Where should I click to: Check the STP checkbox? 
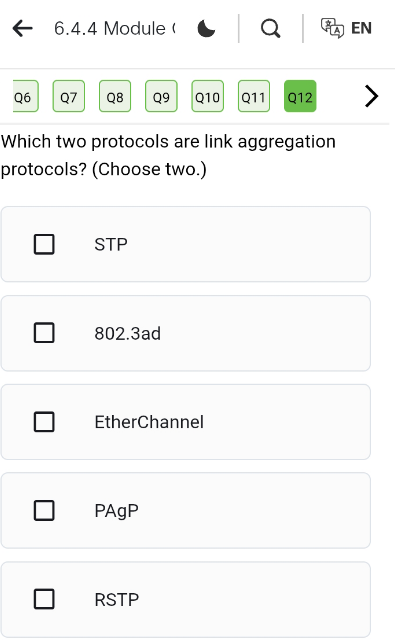(44, 244)
